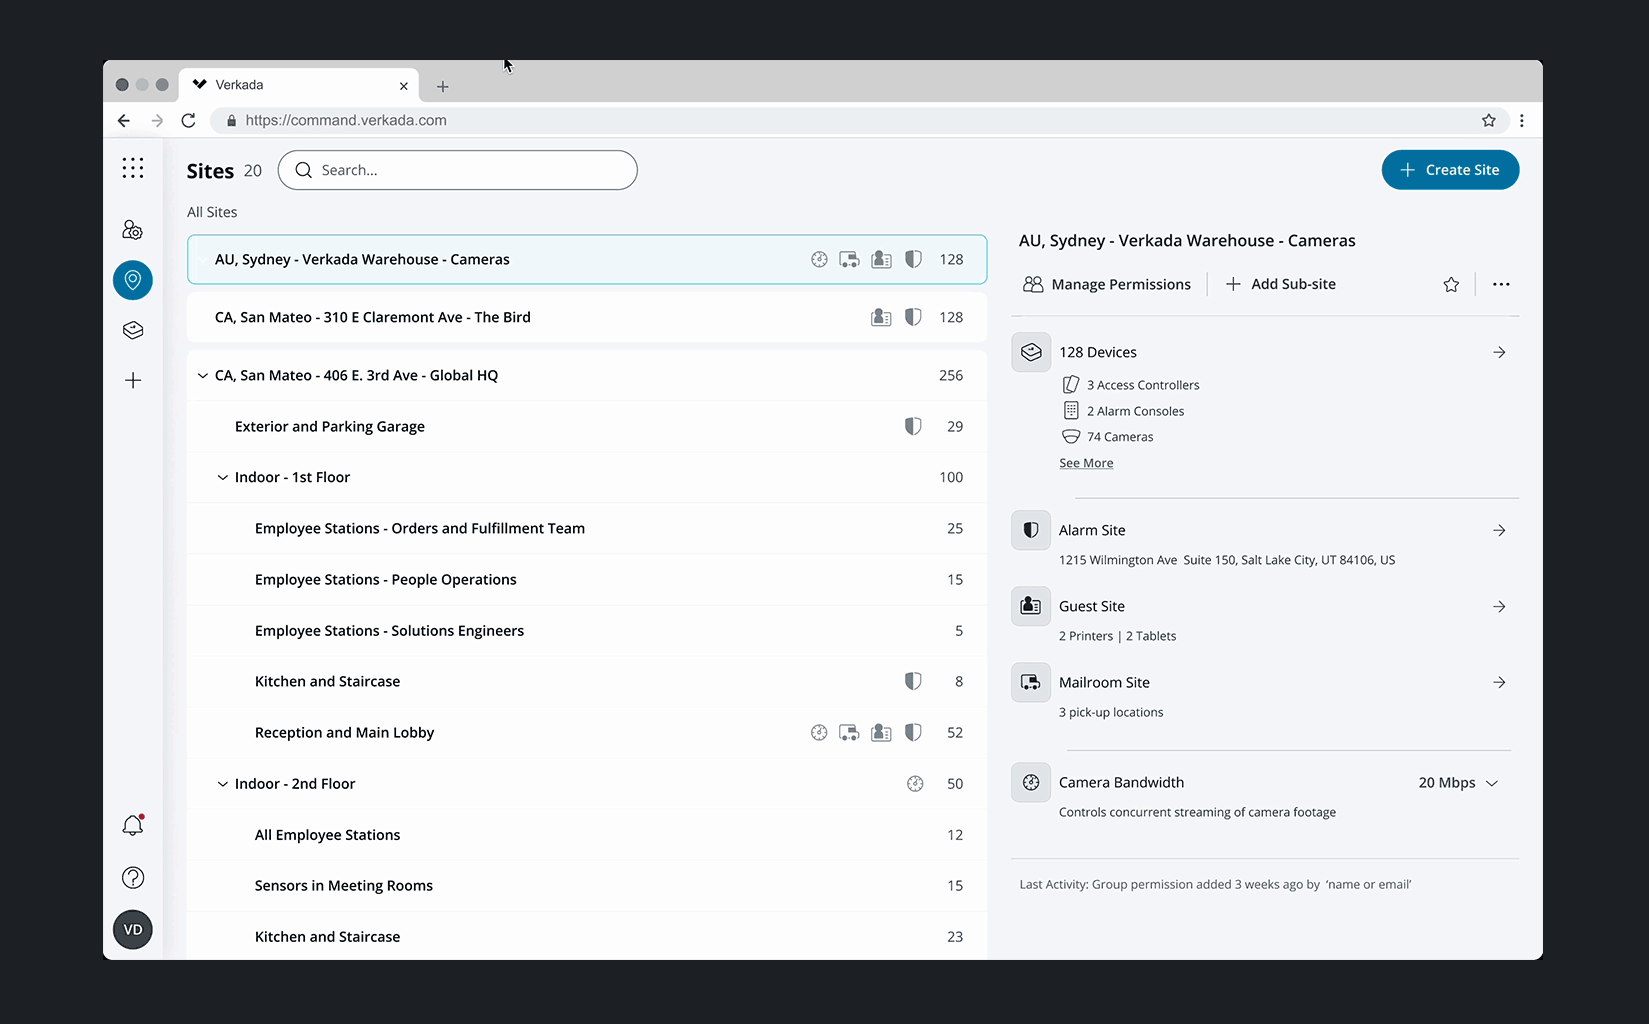This screenshot has height=1024, width=1649.
Task: Open the devices cube sidebar icon
Action: pos(133,330)
